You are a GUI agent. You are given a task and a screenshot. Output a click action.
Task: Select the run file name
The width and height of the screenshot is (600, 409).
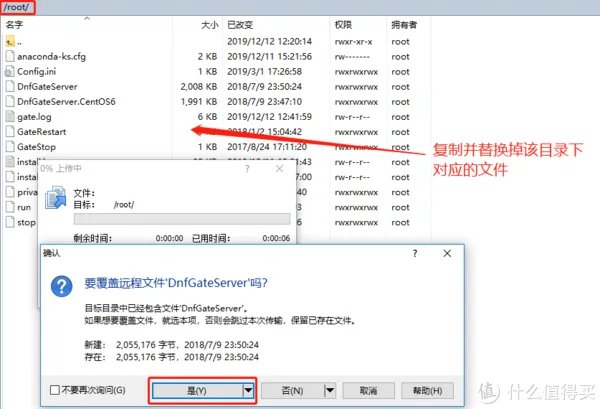tap(24, 207)
